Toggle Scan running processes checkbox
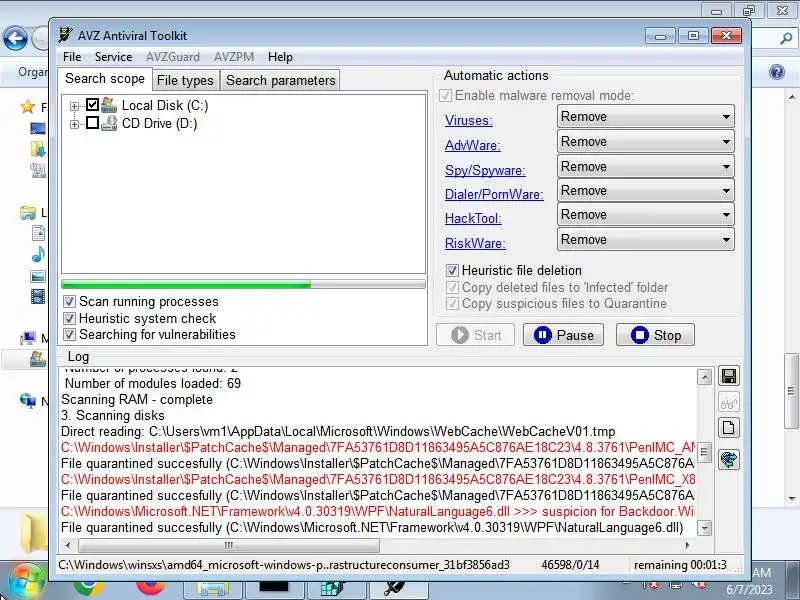The width and height of the screenshot is (800, 600). pos(69,302)
